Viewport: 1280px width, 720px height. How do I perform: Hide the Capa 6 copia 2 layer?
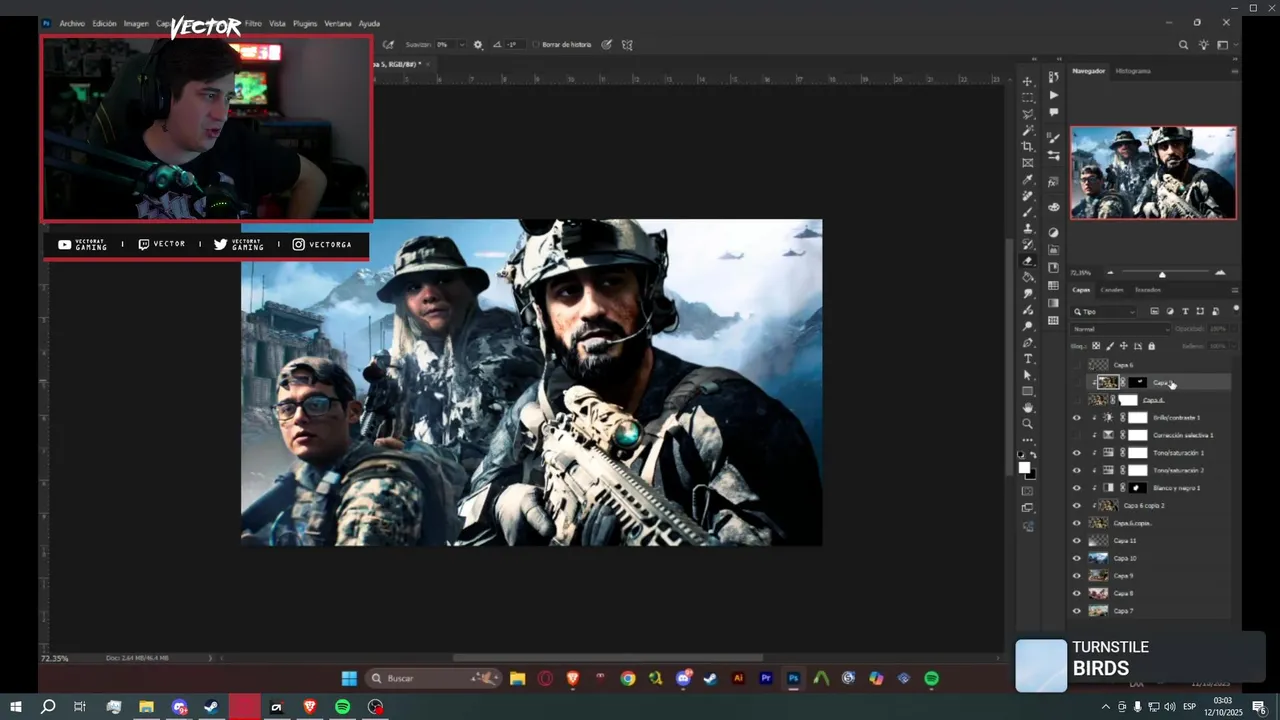(1077, 506)
